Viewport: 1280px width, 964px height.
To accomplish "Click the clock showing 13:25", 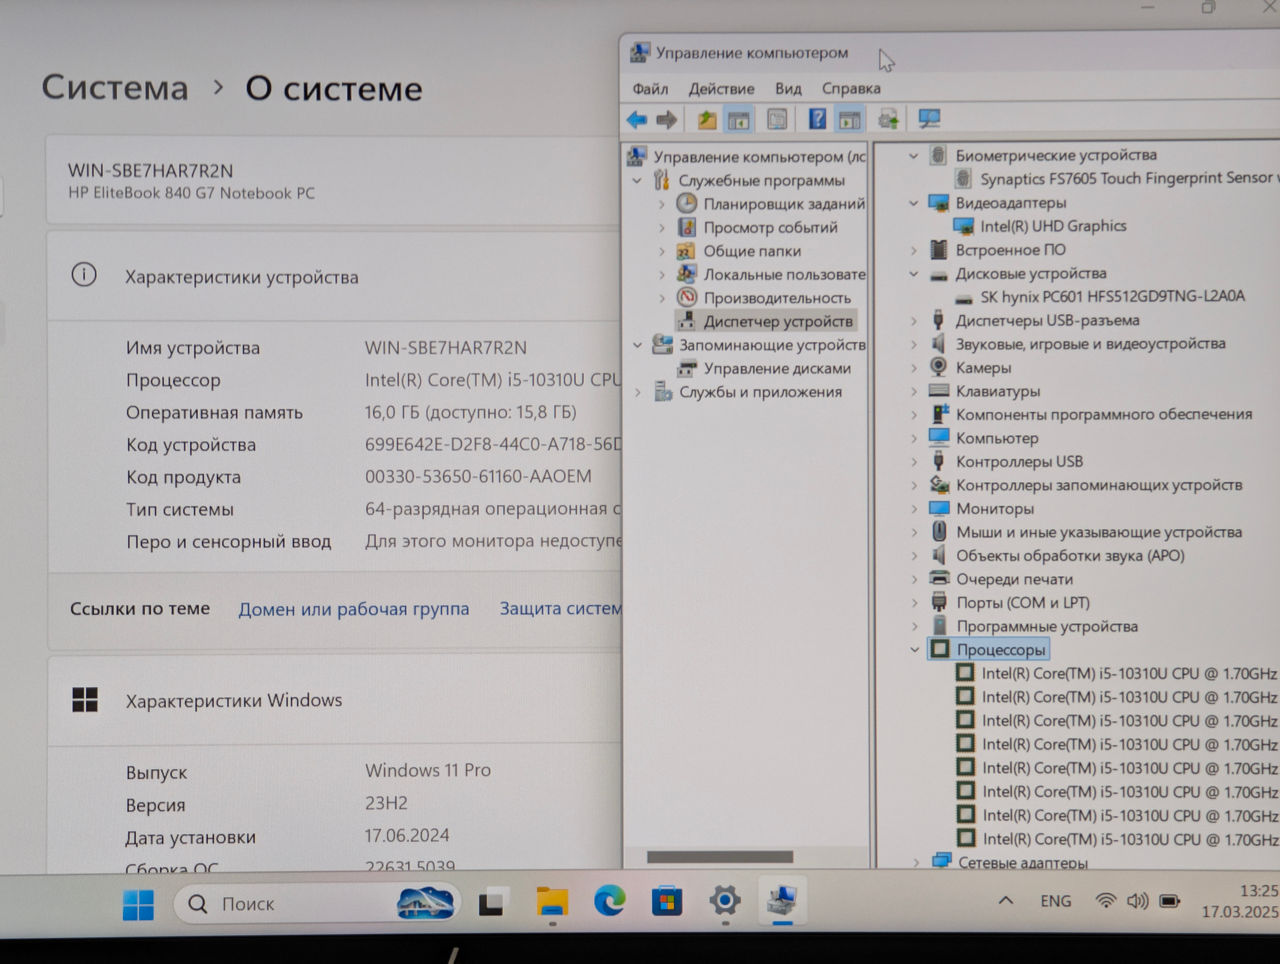I will click(1258, 891).
